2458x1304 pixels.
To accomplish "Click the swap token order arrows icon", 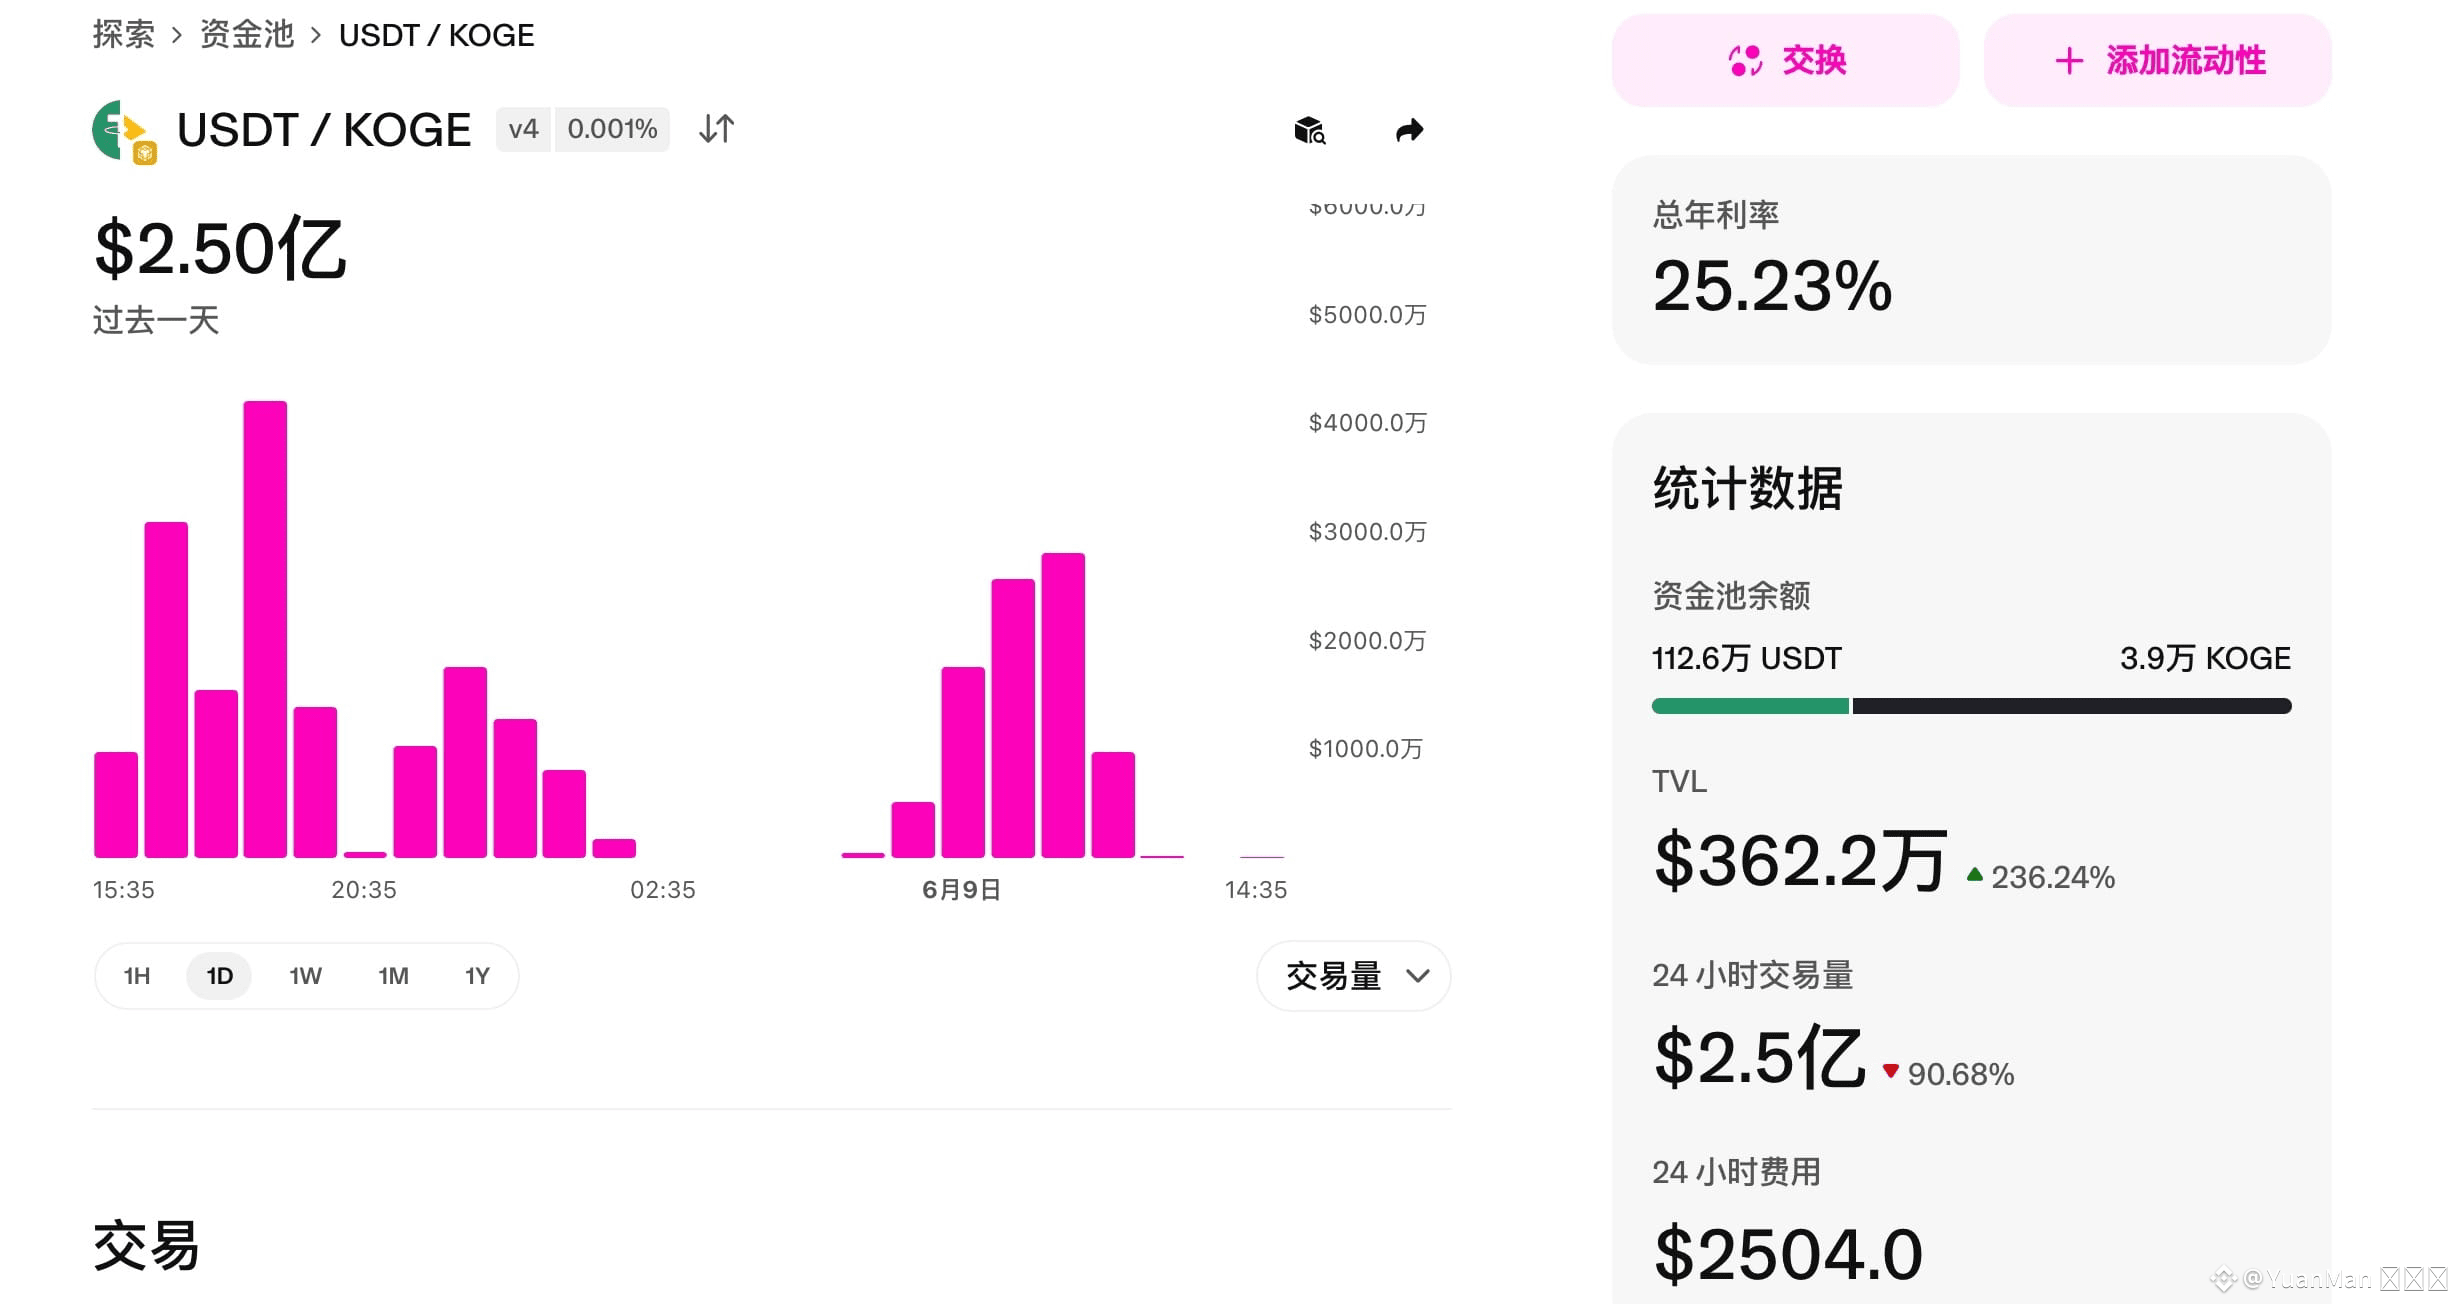I will click(716, 129).
